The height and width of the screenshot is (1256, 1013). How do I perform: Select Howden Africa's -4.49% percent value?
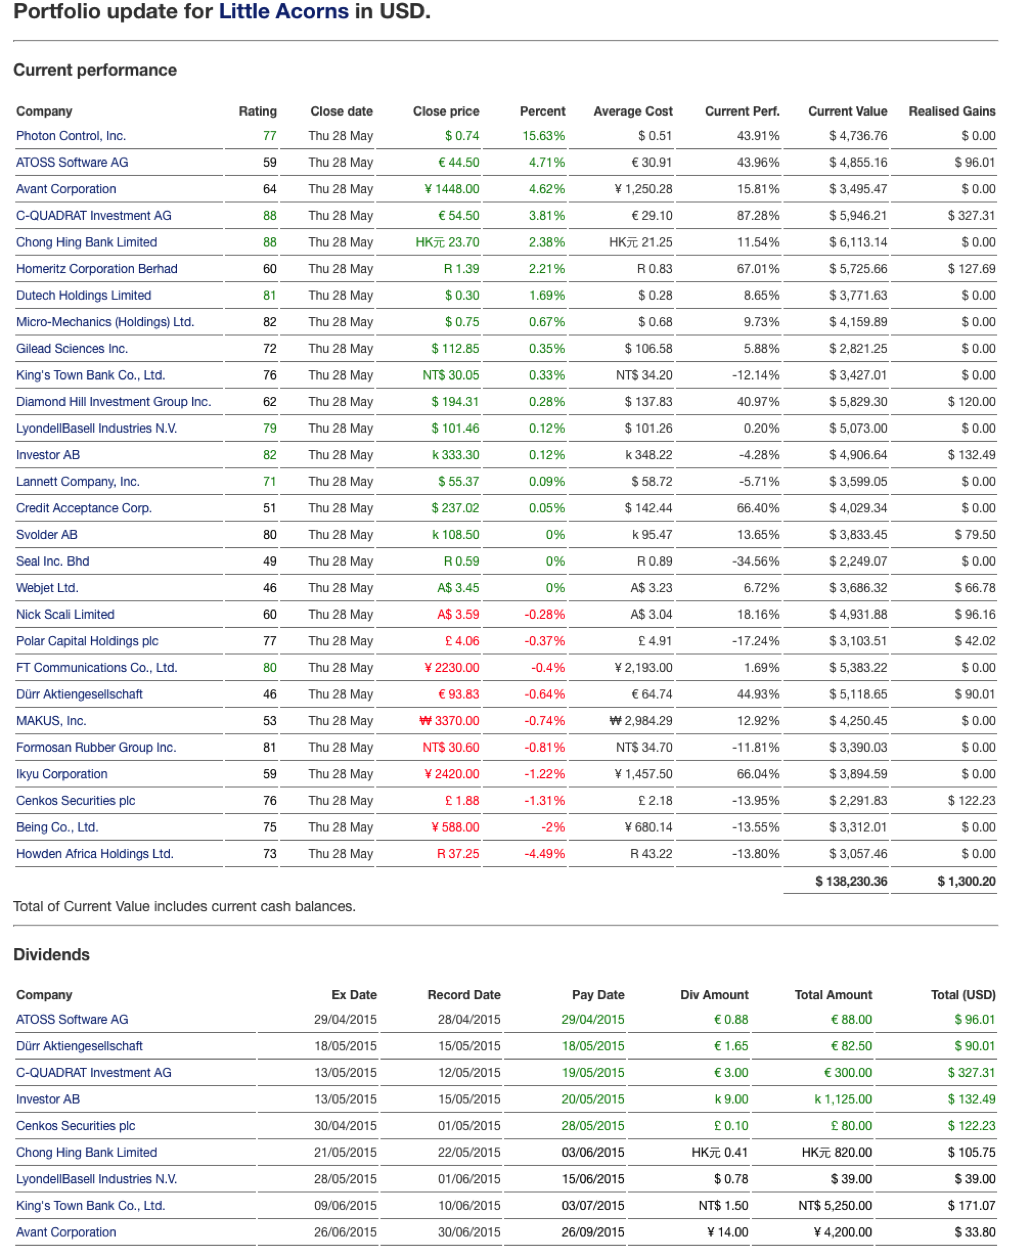[545, 854]
